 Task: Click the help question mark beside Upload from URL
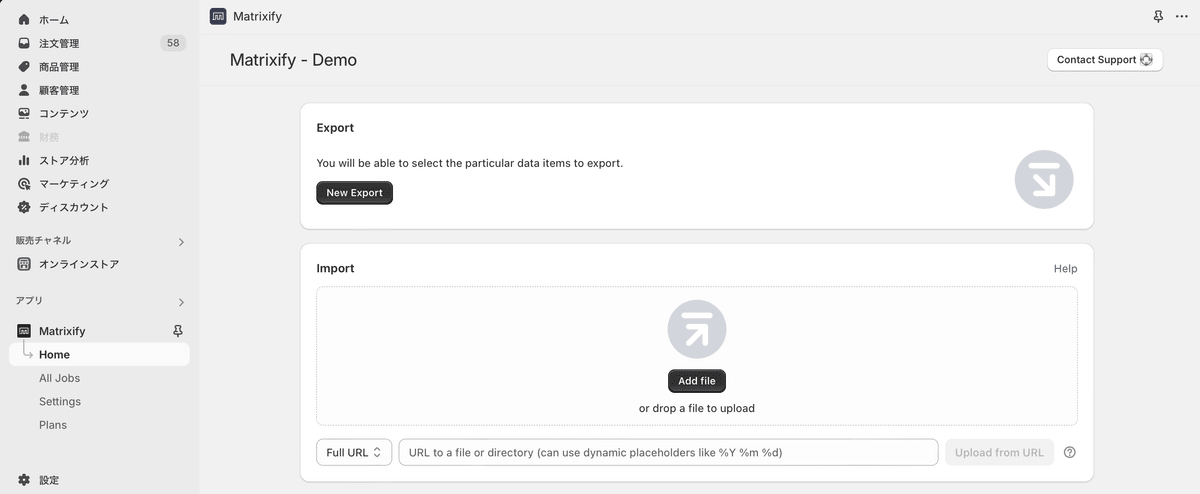[1070, 452]
